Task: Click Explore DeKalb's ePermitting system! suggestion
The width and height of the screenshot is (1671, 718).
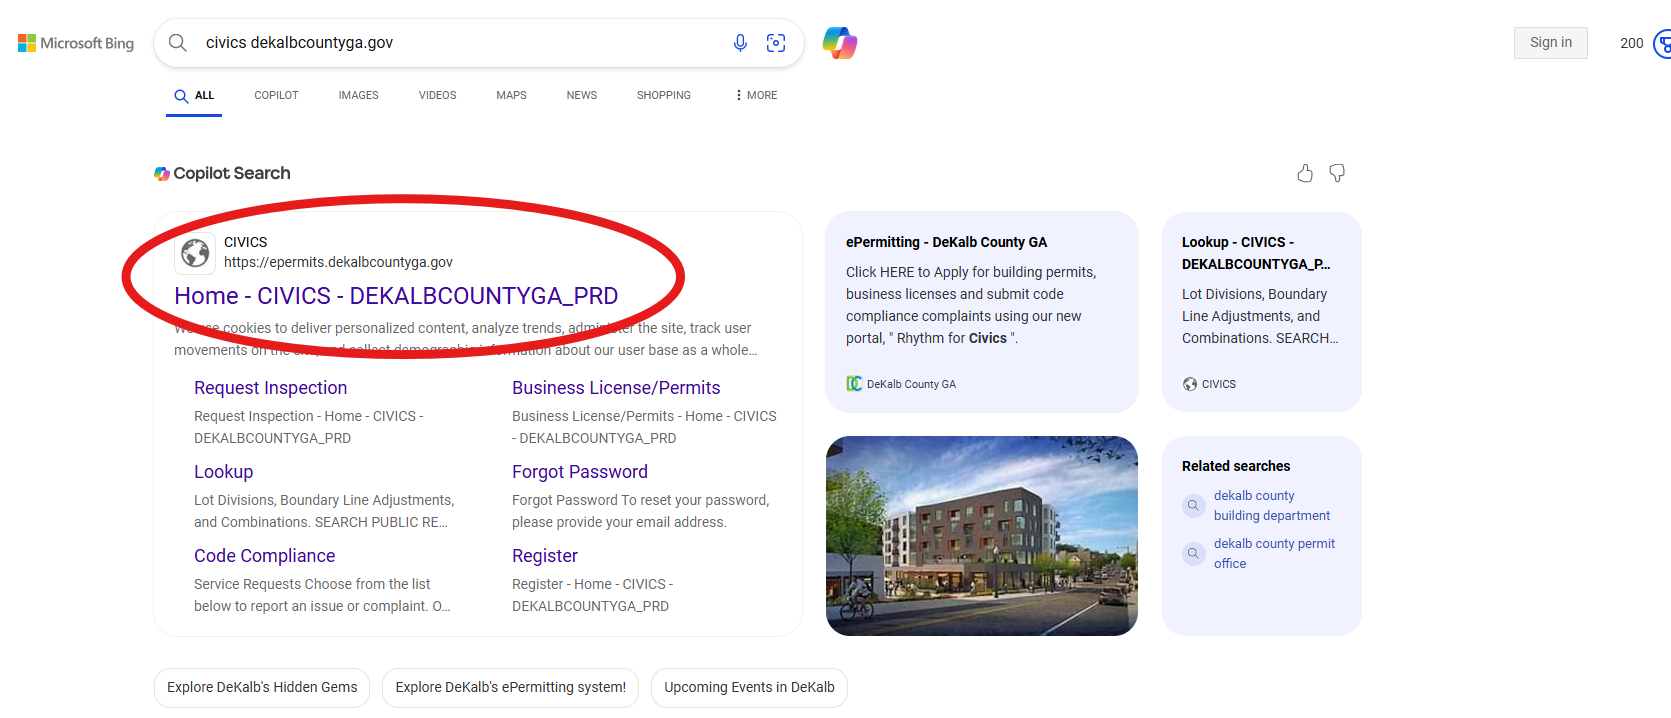Action: (x=510, y=688)
